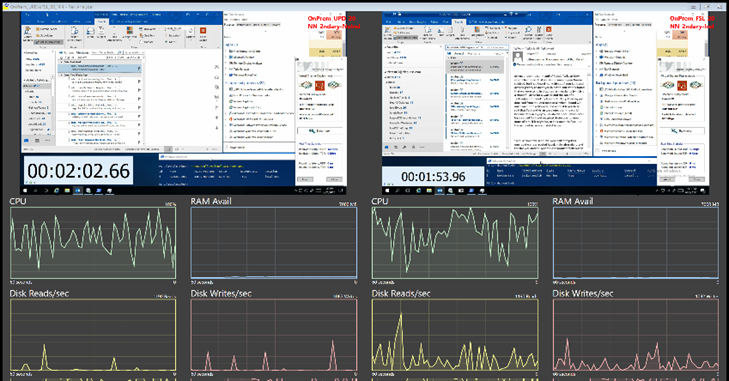Viewport: 729px width, 381px height.
Task: Click the search box above OnPrem_FSL Outlook message list
Action: [x=477, y=47]
